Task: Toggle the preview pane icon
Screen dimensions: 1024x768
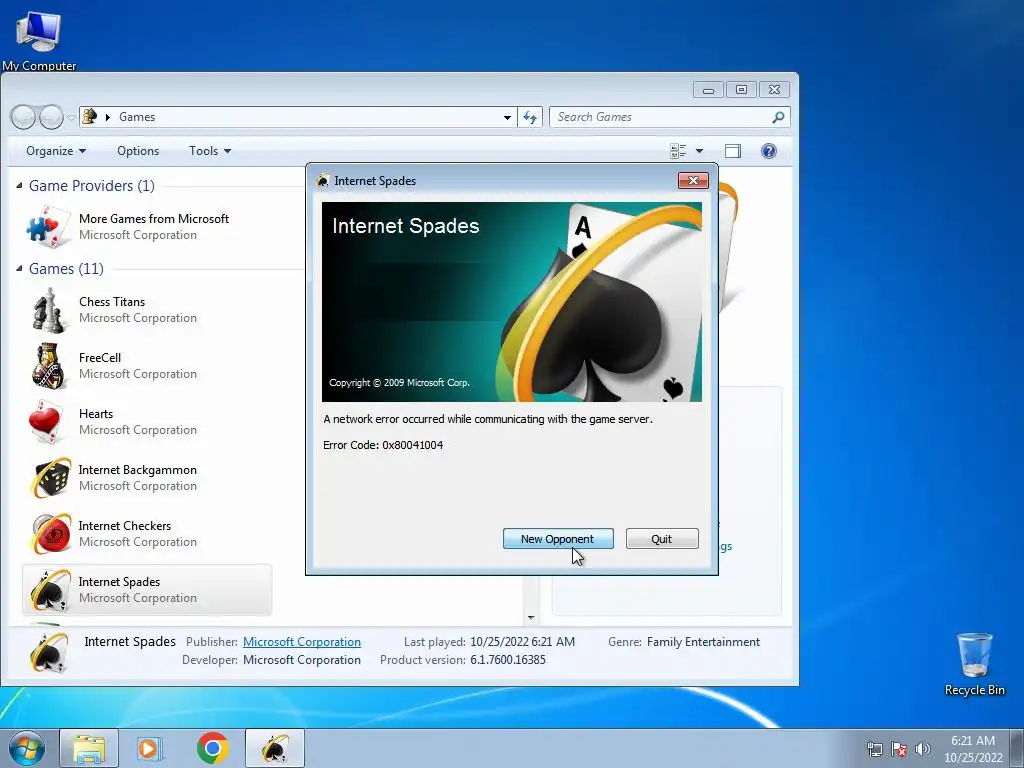Action: tap(733, 151)
